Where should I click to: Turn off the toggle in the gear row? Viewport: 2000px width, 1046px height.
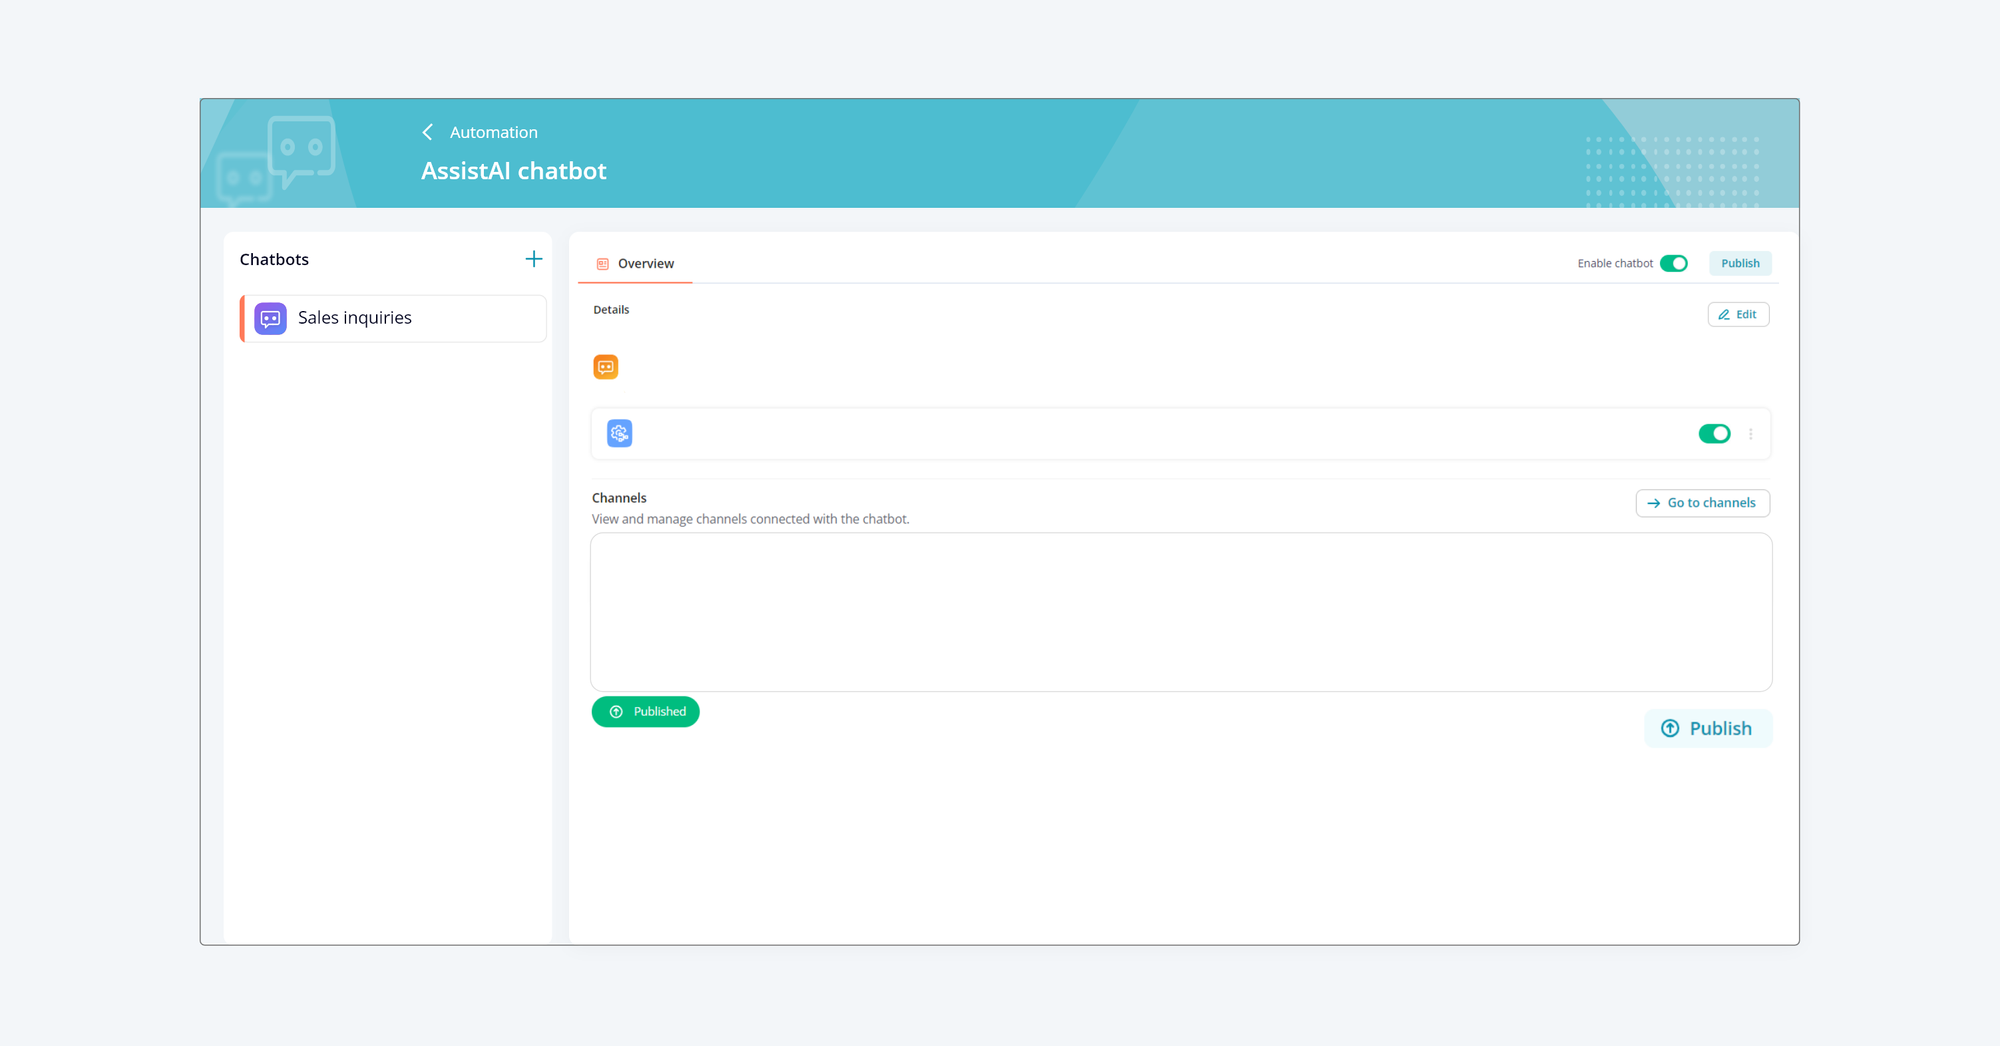(x=1714, y=433)
